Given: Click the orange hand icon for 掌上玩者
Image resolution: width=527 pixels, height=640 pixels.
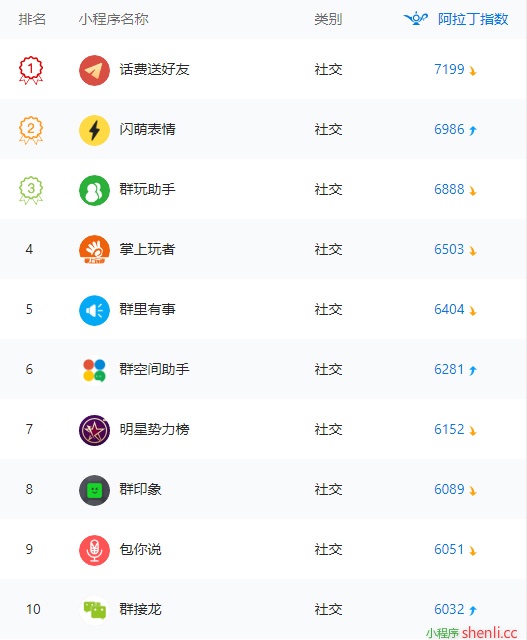Looking at the screenshot, I should click(x=94, y=250).
